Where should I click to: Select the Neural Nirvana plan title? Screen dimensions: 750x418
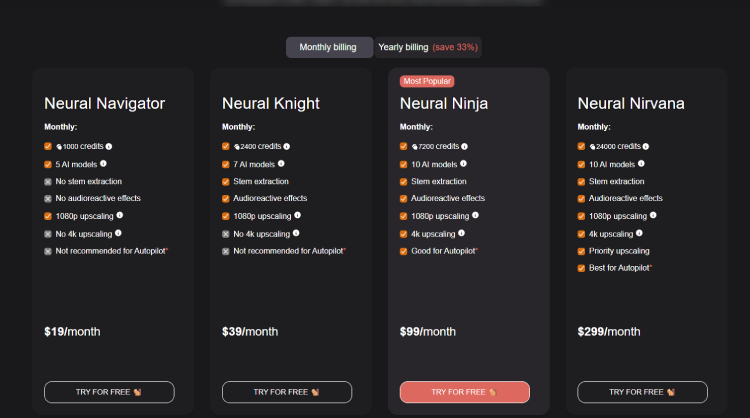coord(631,103)
